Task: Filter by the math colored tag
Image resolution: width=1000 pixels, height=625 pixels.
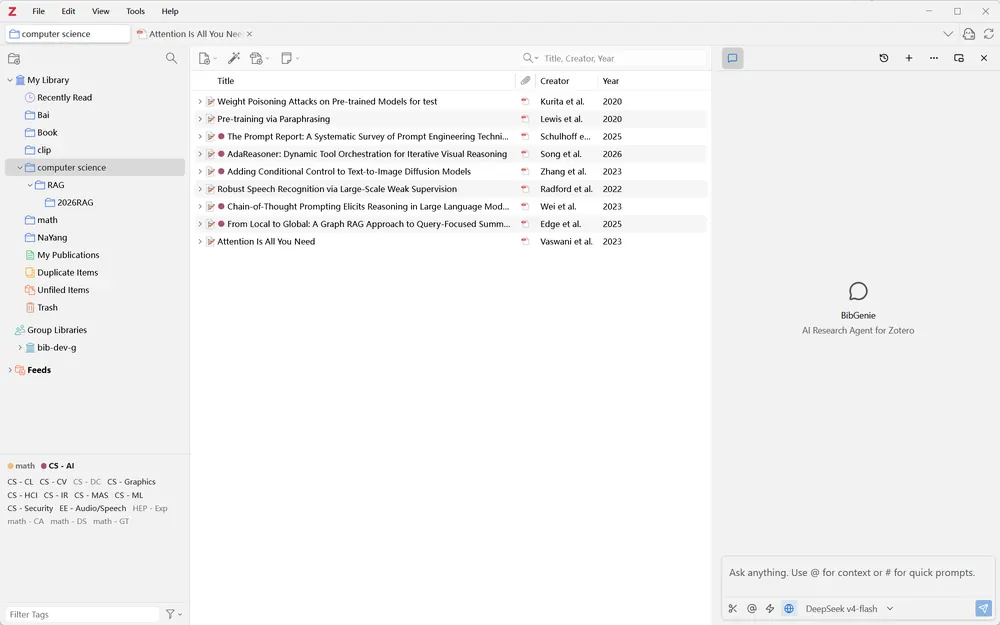Action: click(21, 466)
